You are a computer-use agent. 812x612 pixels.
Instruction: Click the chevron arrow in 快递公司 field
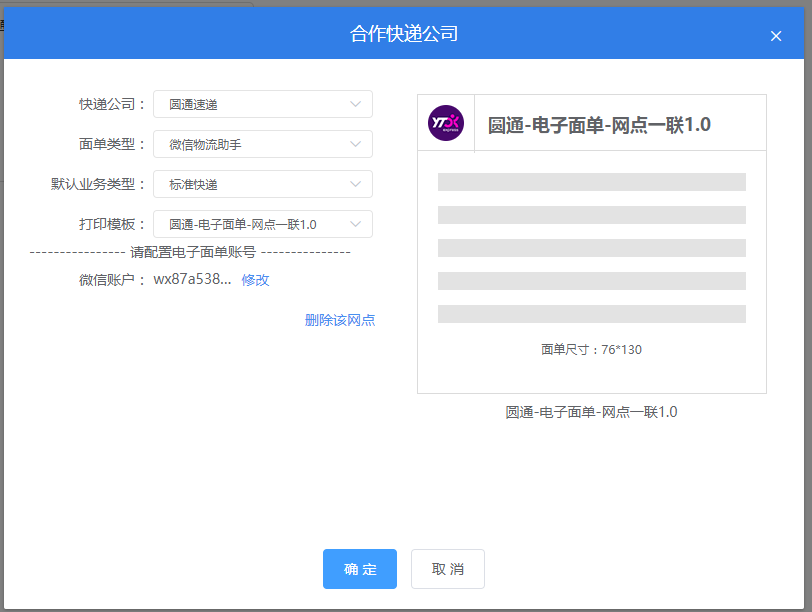pyautogui.click(x=356, y=104)
